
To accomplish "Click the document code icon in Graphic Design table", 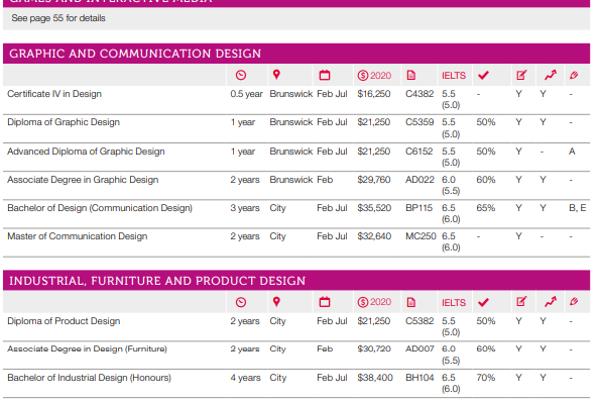I will click(x=411, y=75).
